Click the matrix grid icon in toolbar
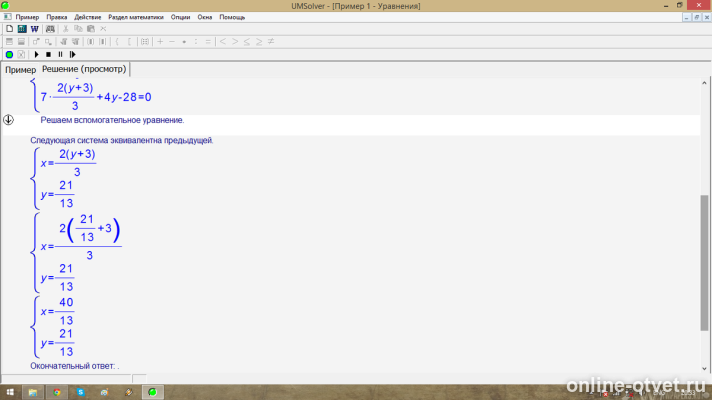The image size is (712, 400). pyautogui.click(x=145, y=41)
